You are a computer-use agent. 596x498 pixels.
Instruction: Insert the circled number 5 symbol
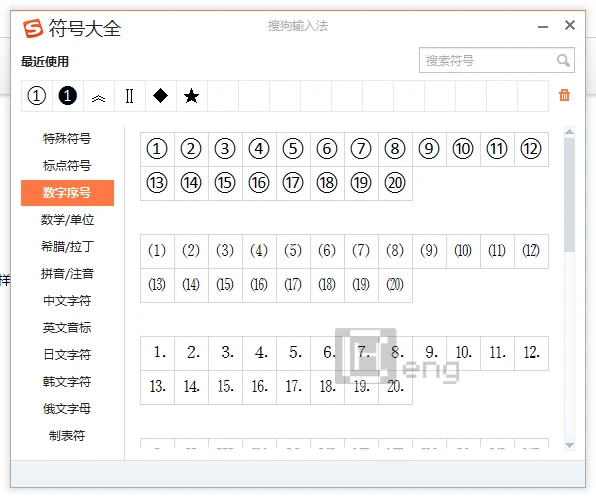point(293,149)
